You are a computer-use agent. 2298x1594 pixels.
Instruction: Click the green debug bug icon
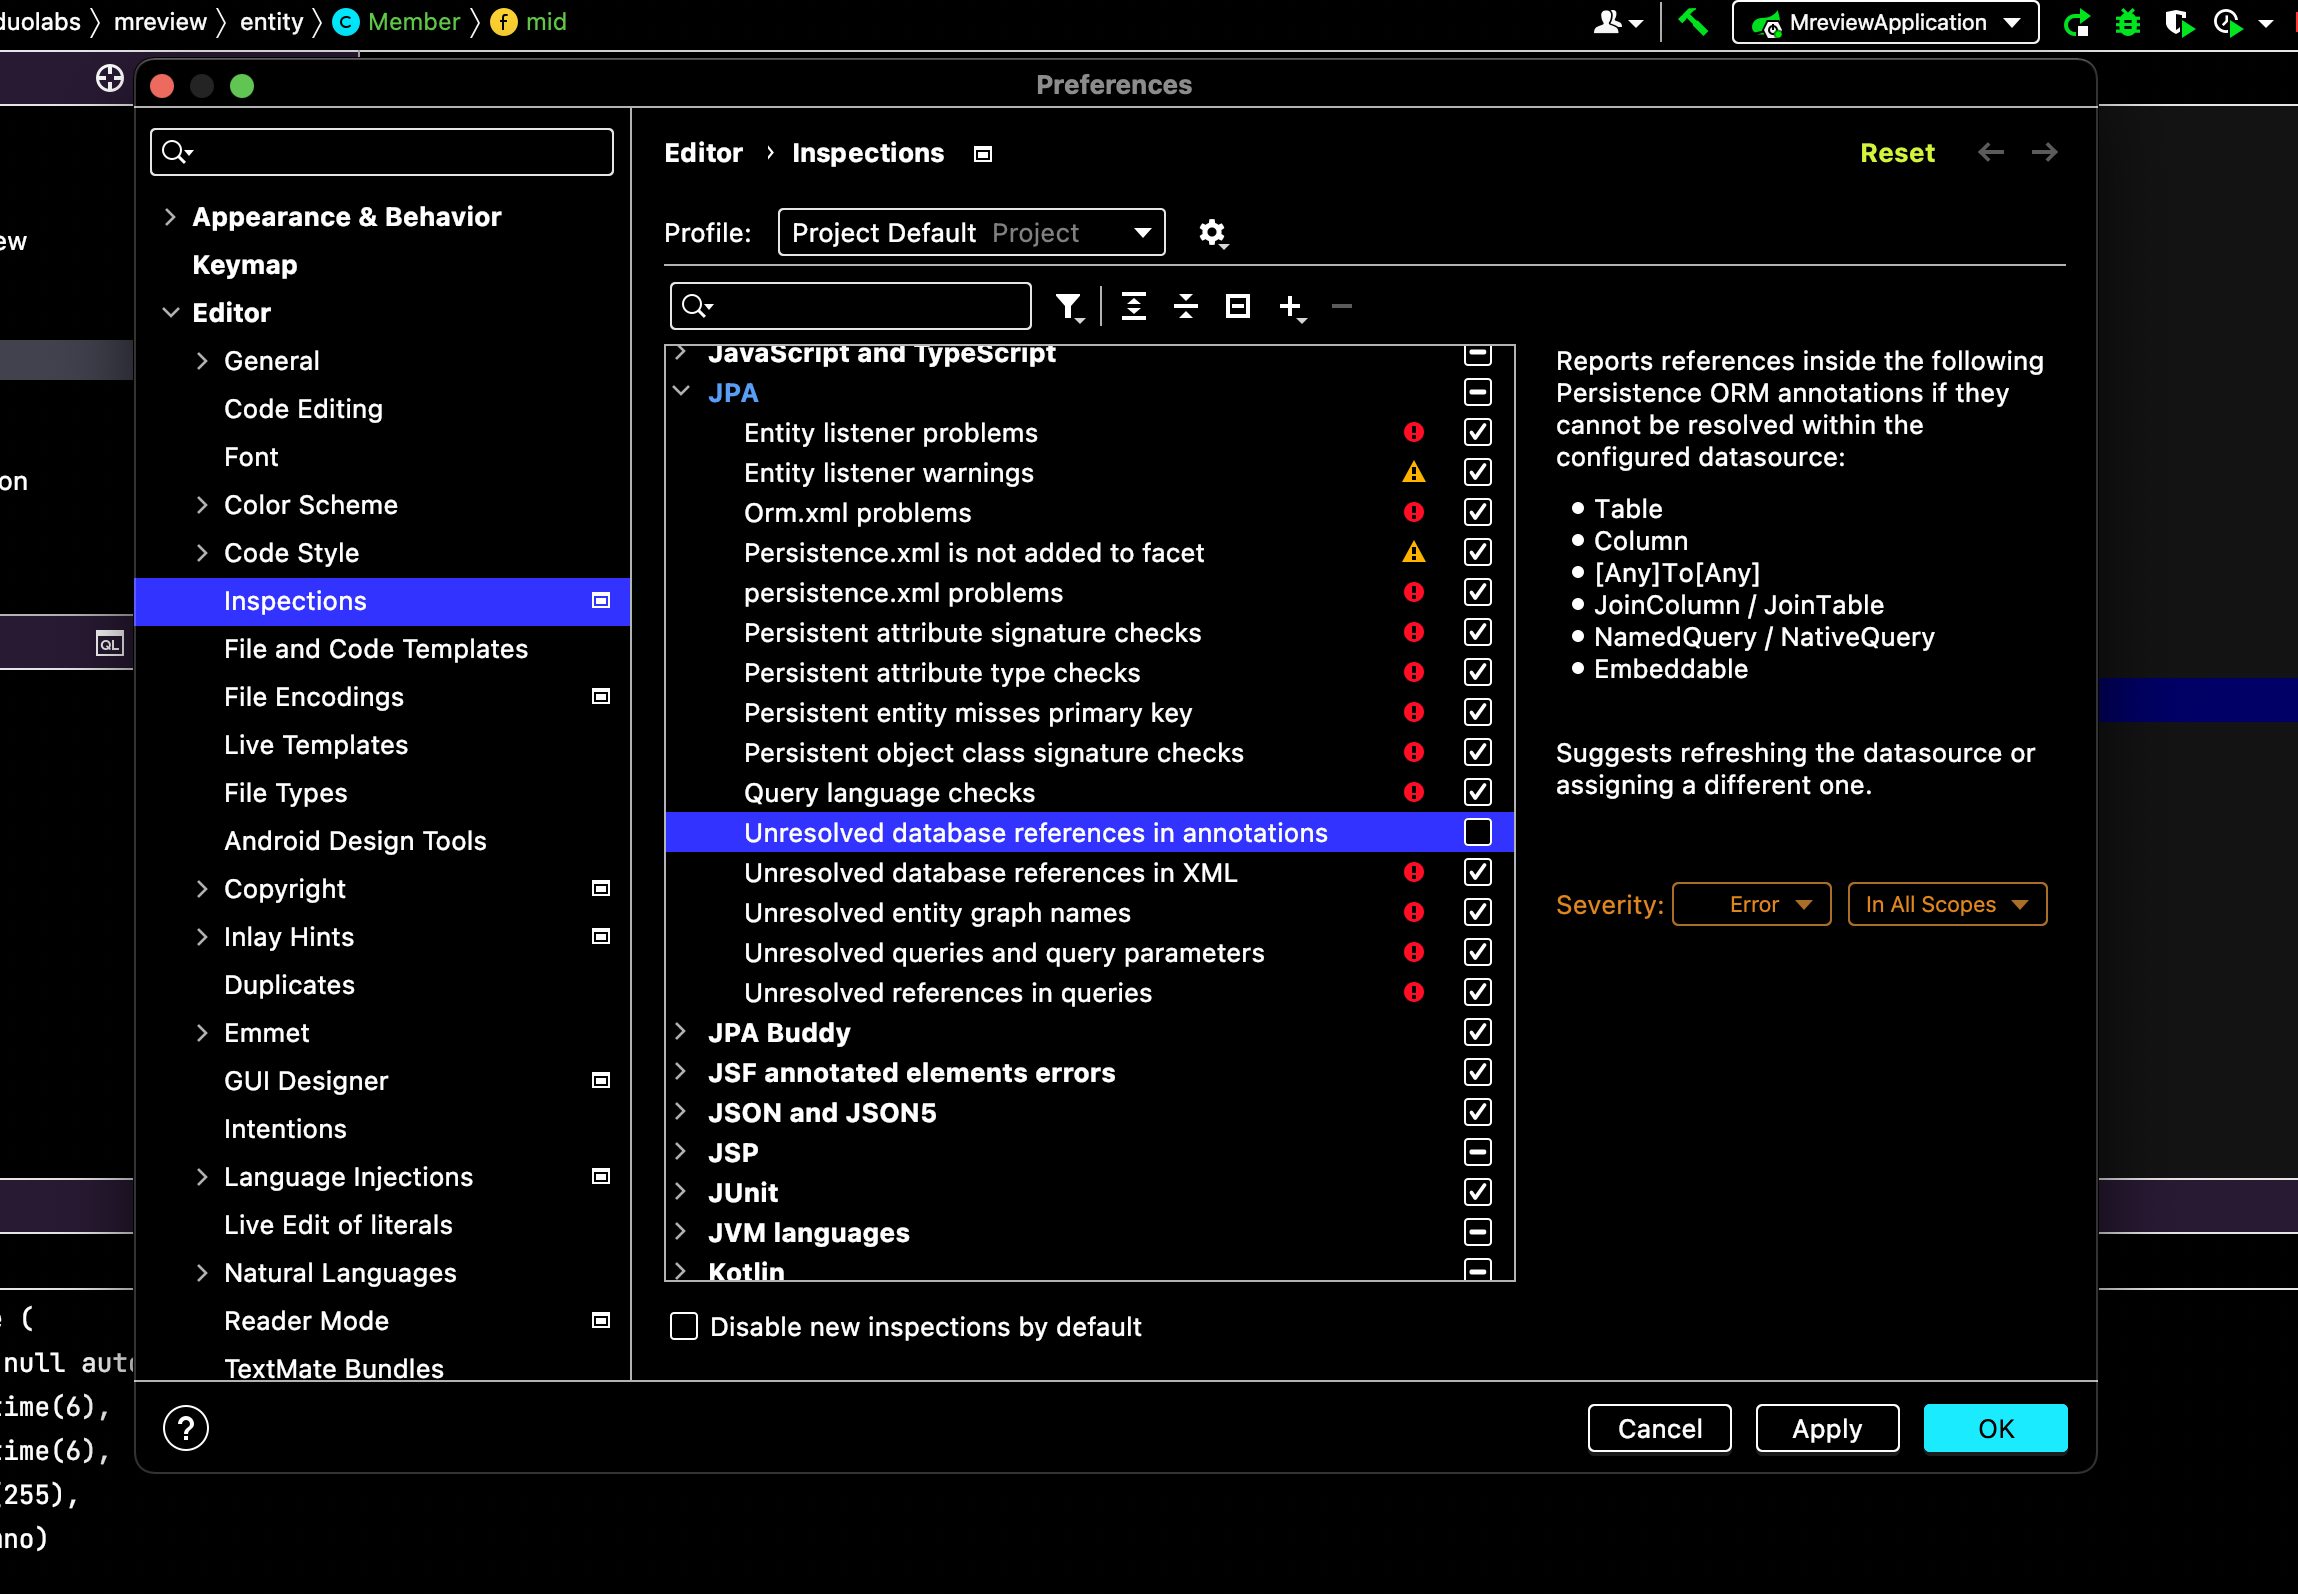tap(2127, 22)
